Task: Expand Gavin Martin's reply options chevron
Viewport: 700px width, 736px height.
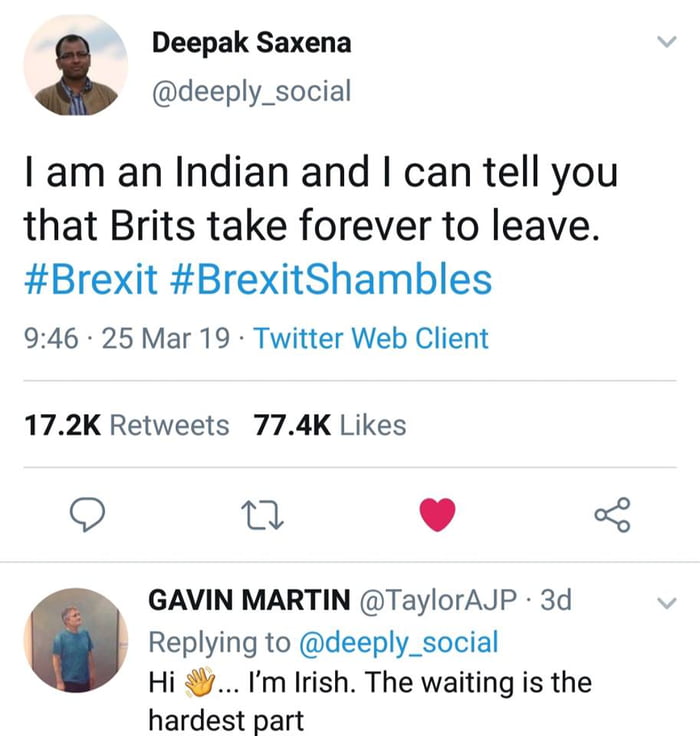Action: (664, 602)
